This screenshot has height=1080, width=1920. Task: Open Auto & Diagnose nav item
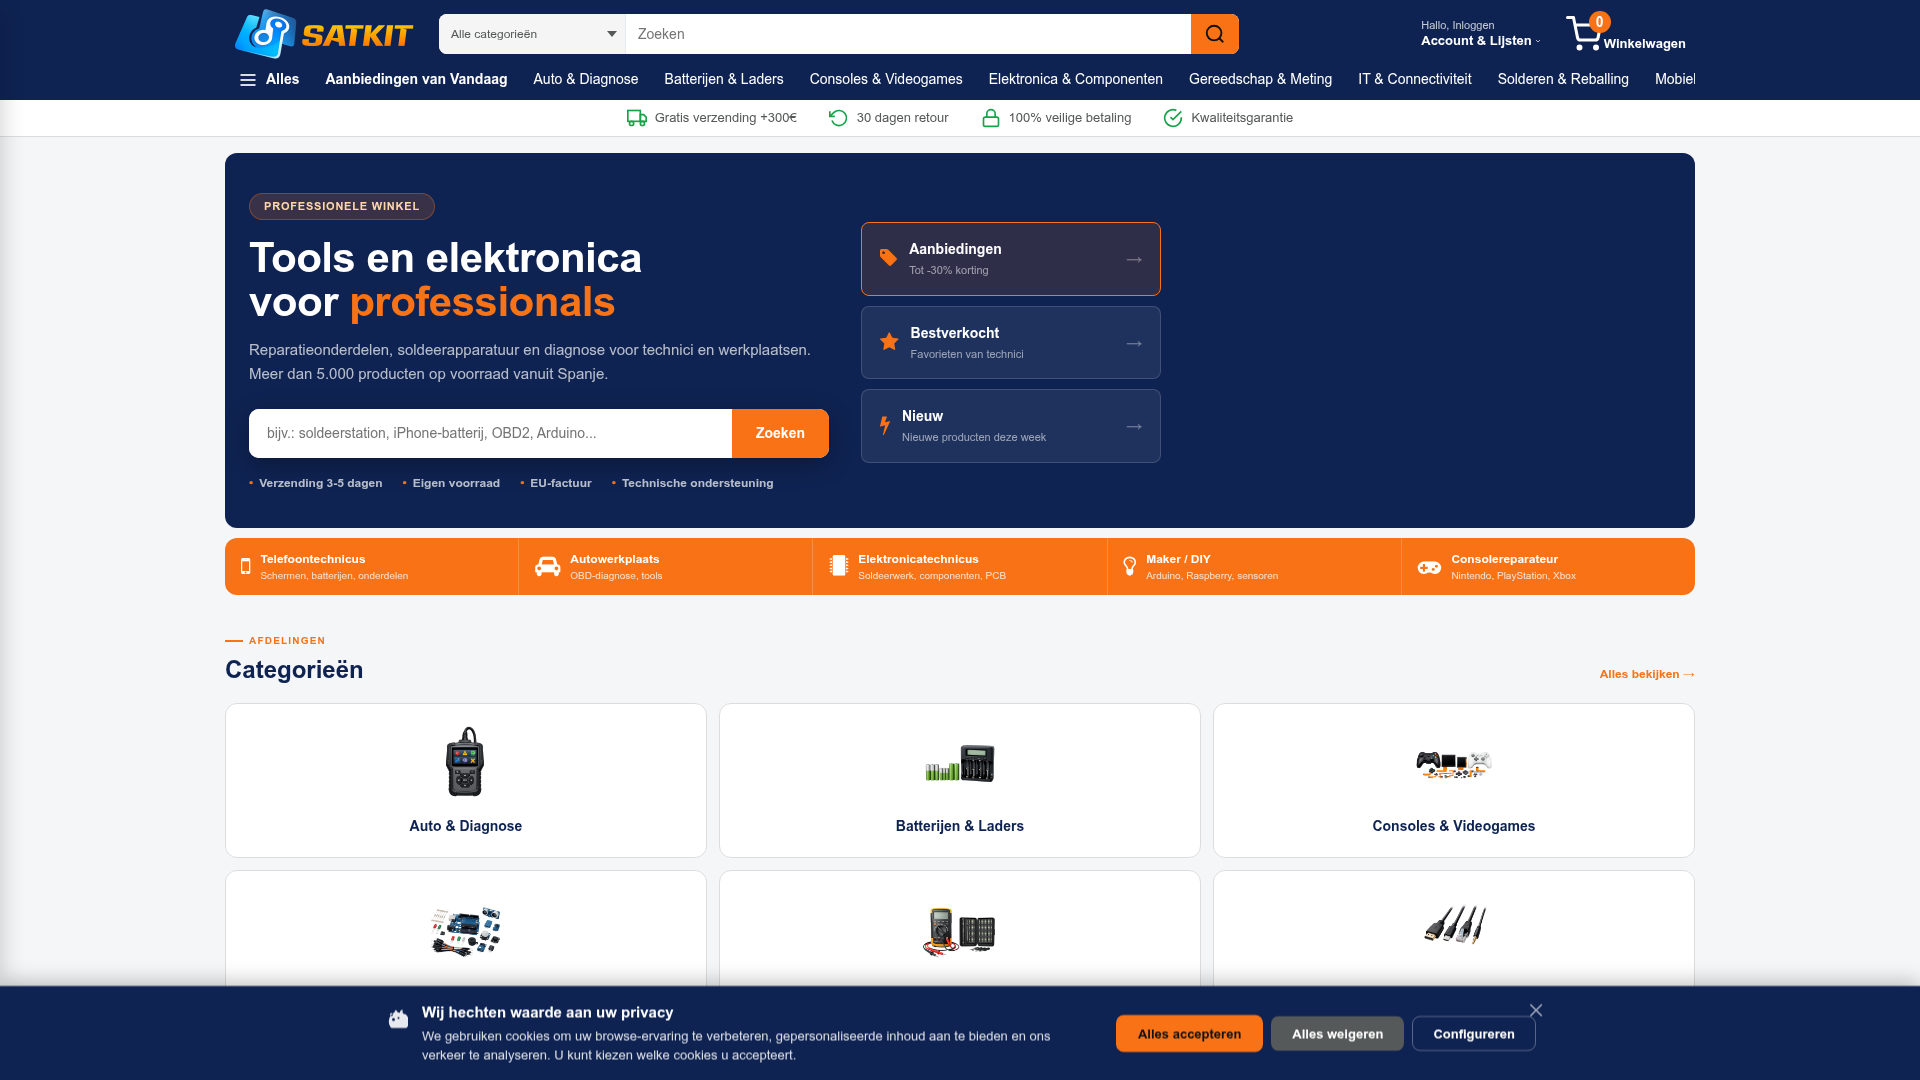coord(585,79)
